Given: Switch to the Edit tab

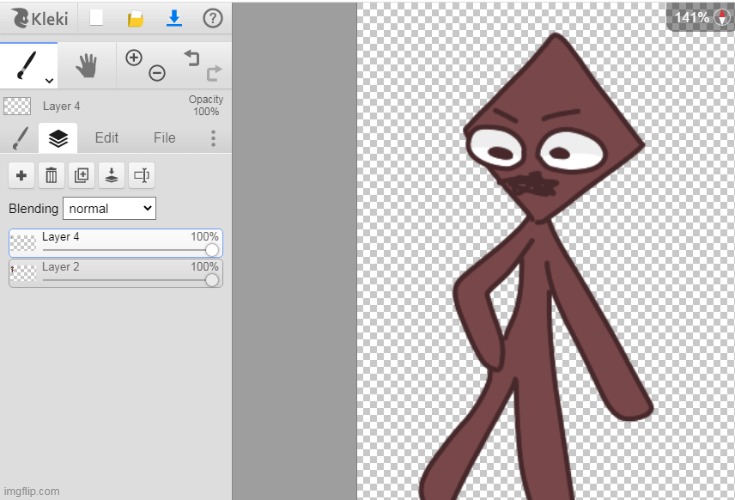Looking at the screenshot, I should click(x=106, y=138).
